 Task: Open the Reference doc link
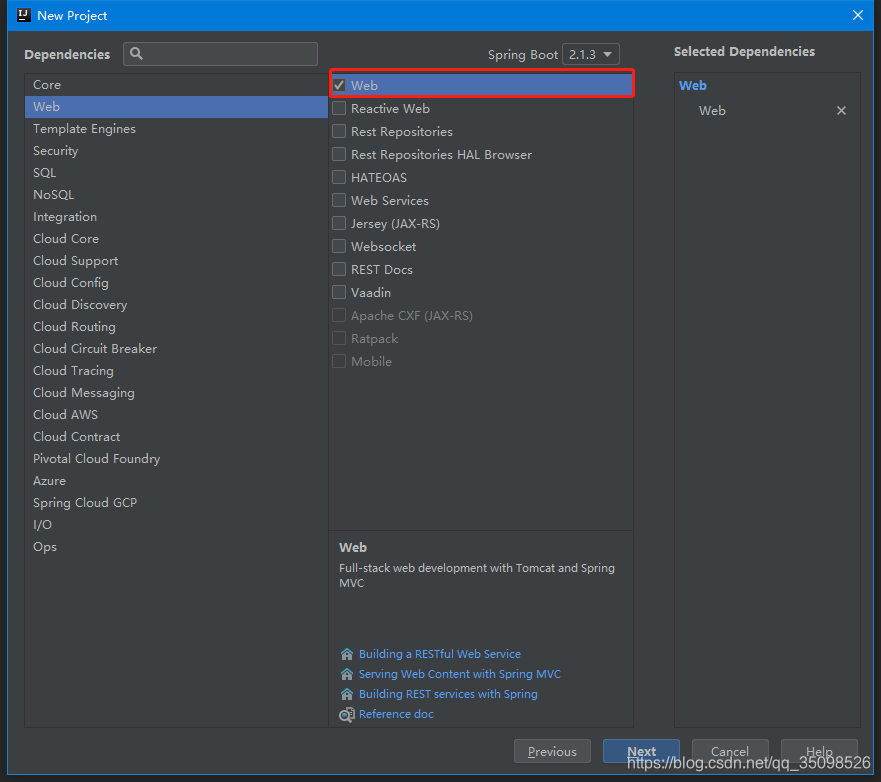(x=396, y=714)
